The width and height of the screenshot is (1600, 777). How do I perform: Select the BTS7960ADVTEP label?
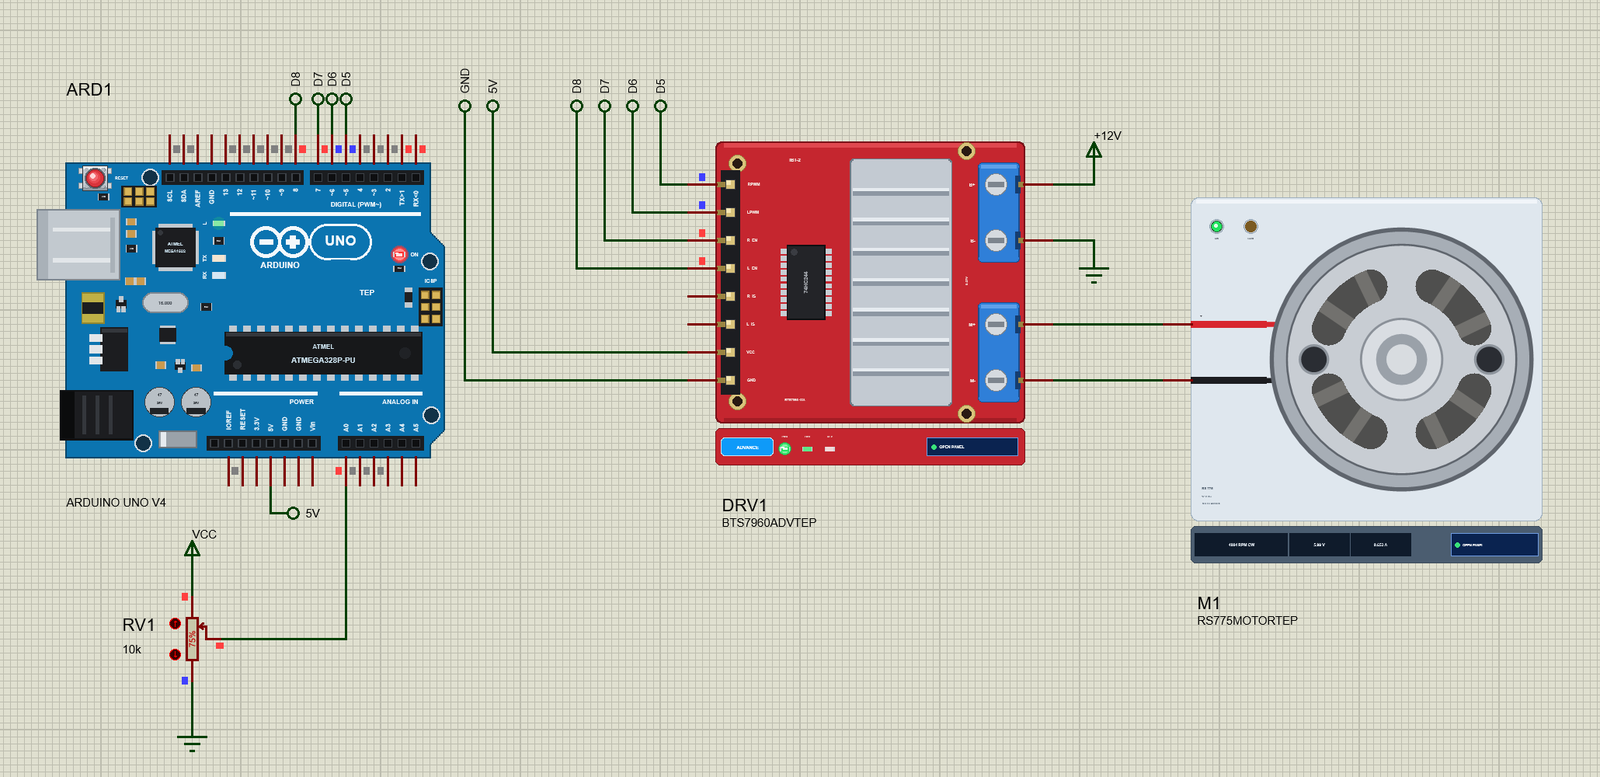[769, 523]
